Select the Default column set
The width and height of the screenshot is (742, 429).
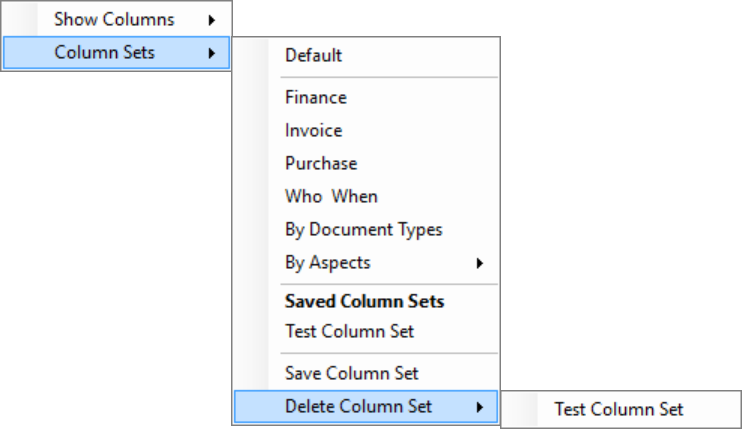coord(313,55)
